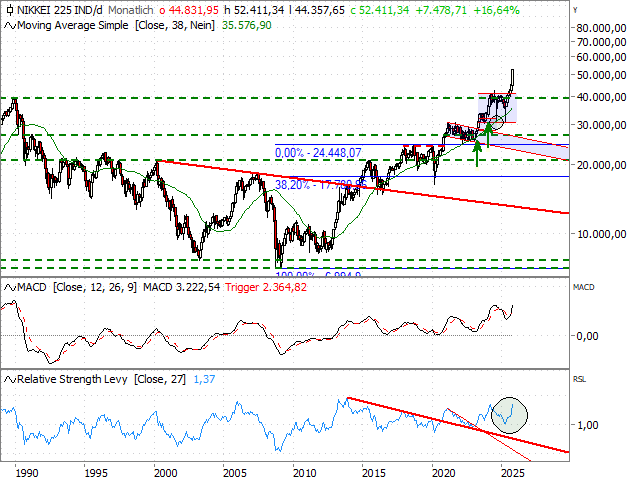Click the percentage change +16,64%

[496, 10]
